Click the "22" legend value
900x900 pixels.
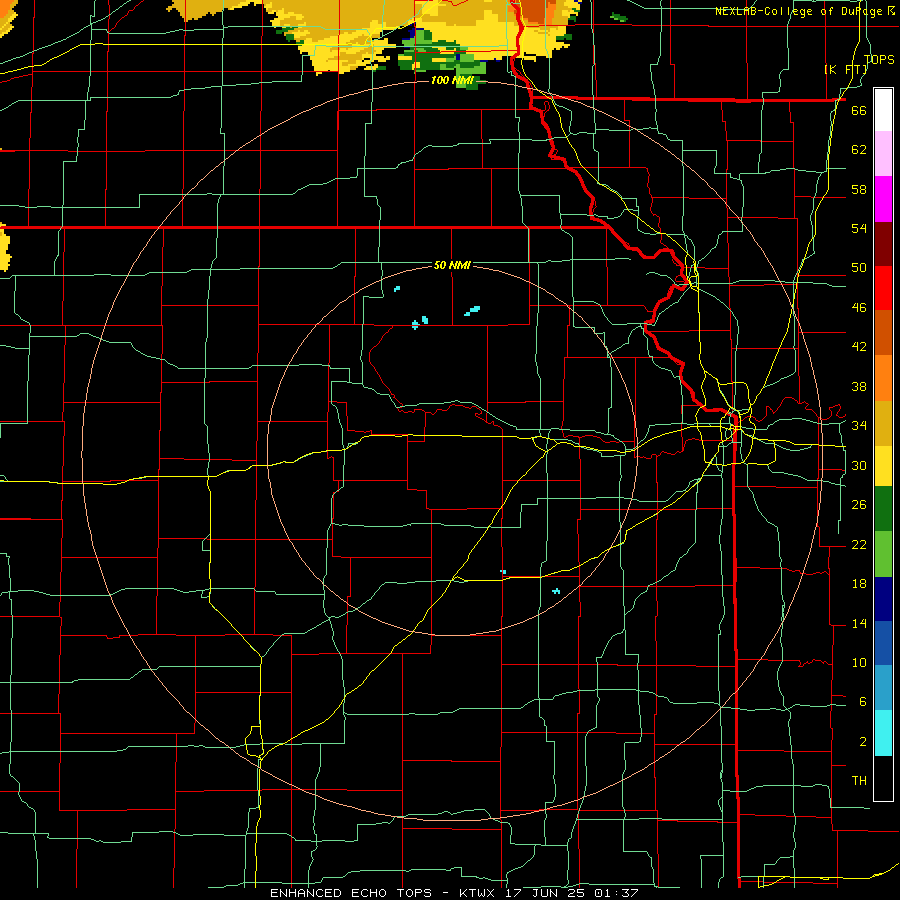pos(859,544)
